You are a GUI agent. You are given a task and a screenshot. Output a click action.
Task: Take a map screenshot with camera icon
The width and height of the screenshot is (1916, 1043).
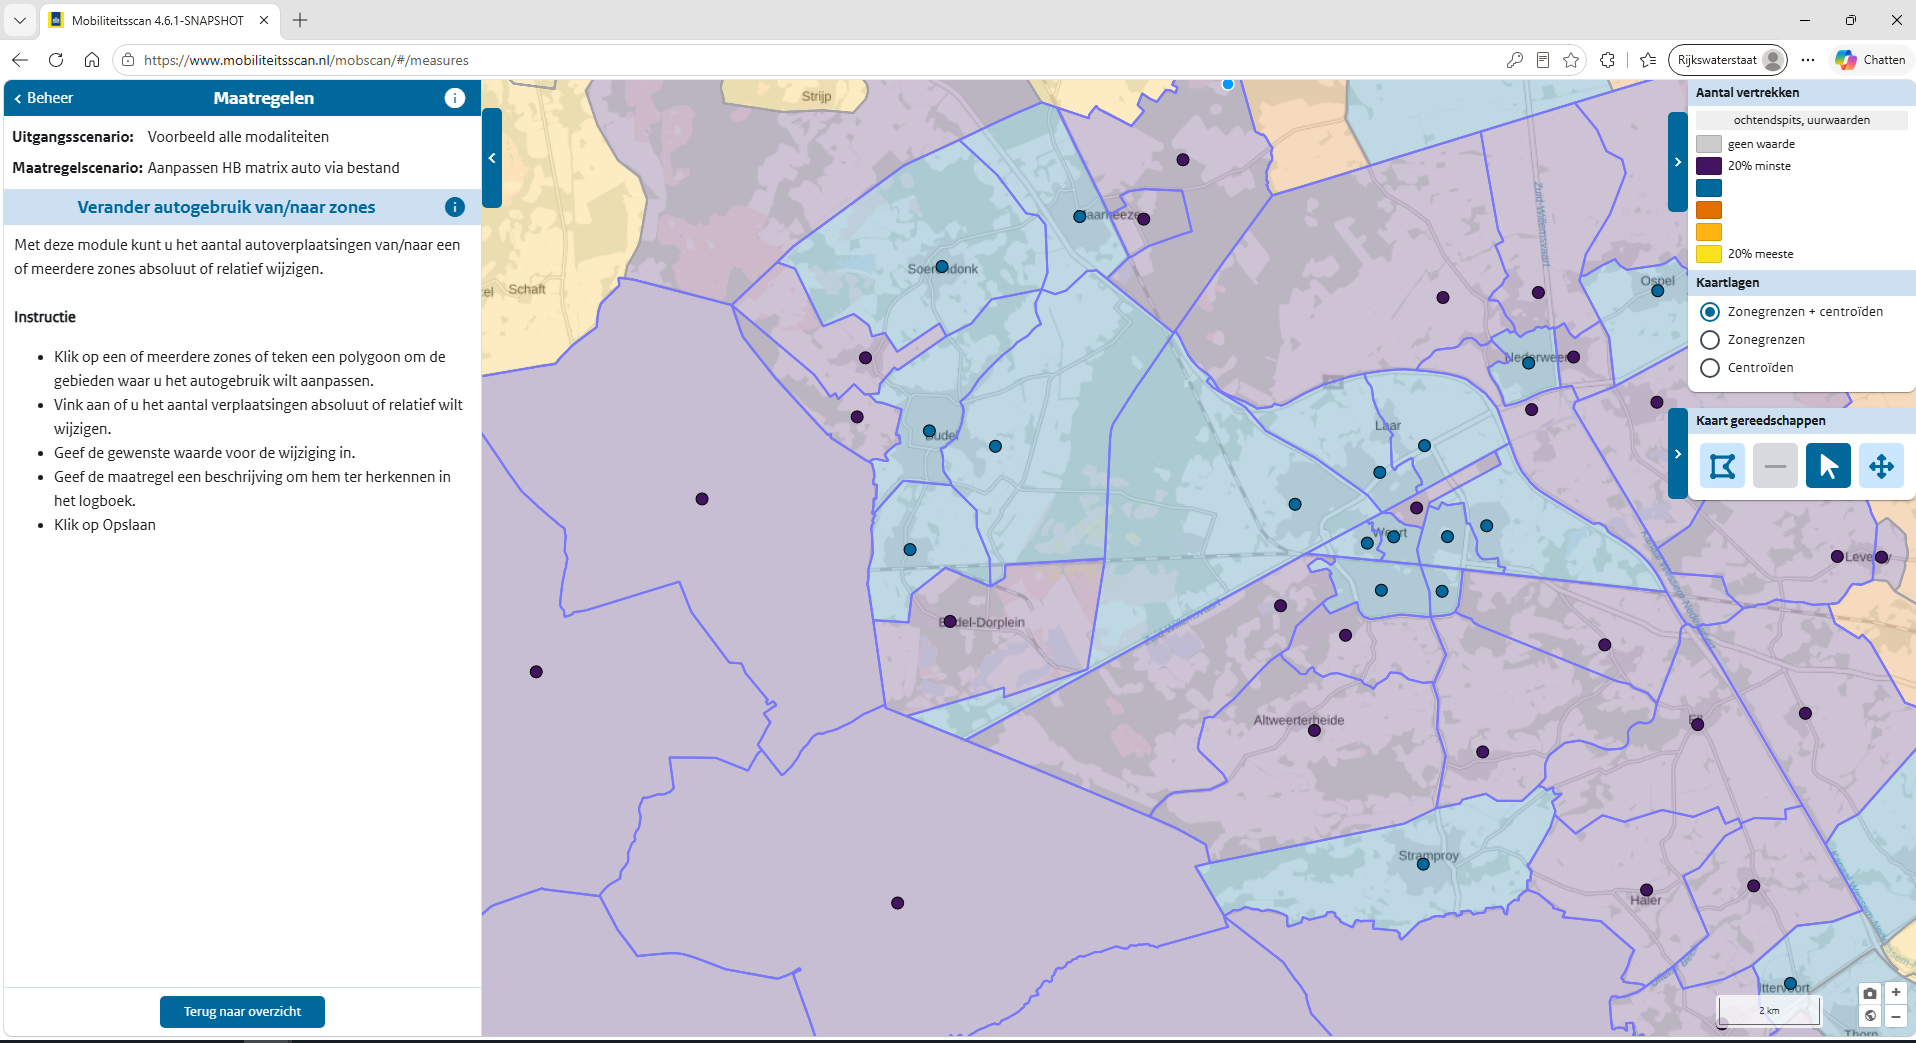1870,993
